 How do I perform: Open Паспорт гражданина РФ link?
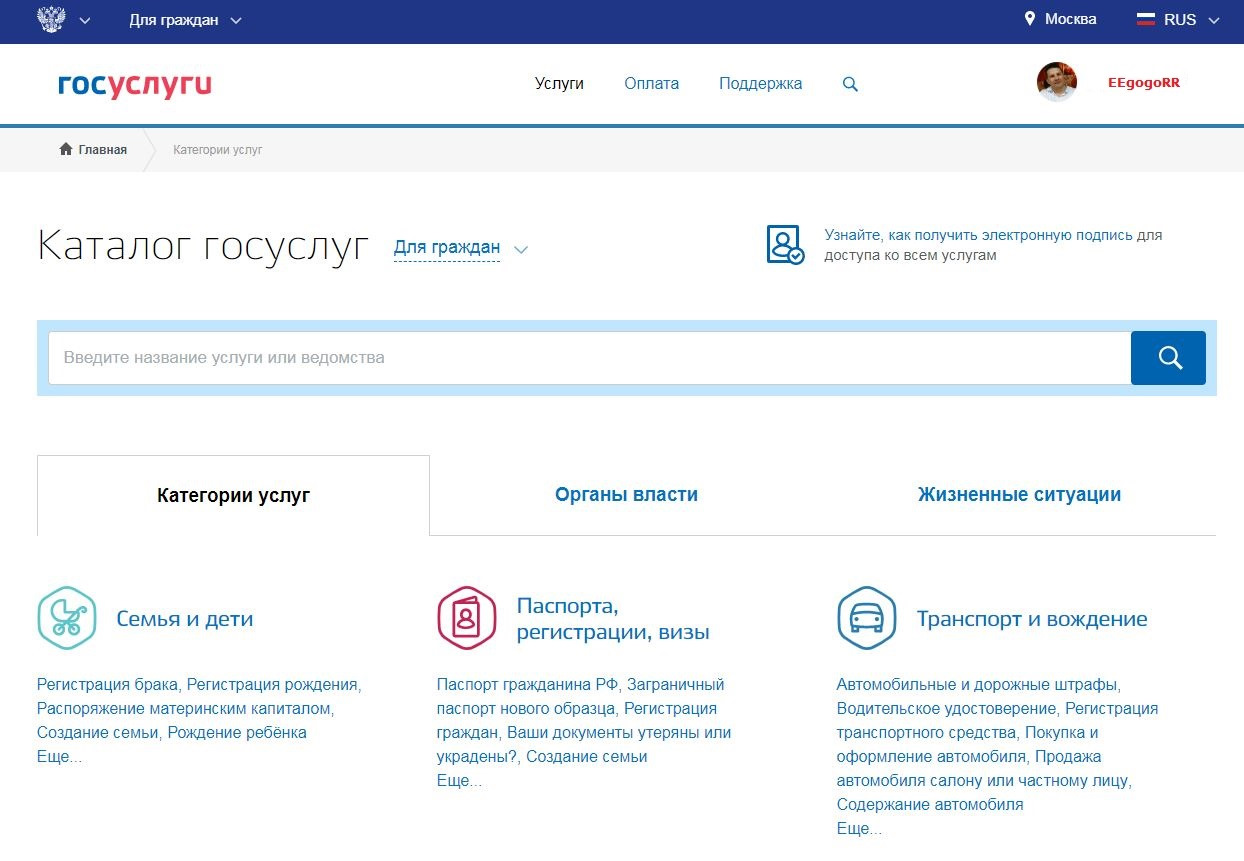click(x=527, y=685)
